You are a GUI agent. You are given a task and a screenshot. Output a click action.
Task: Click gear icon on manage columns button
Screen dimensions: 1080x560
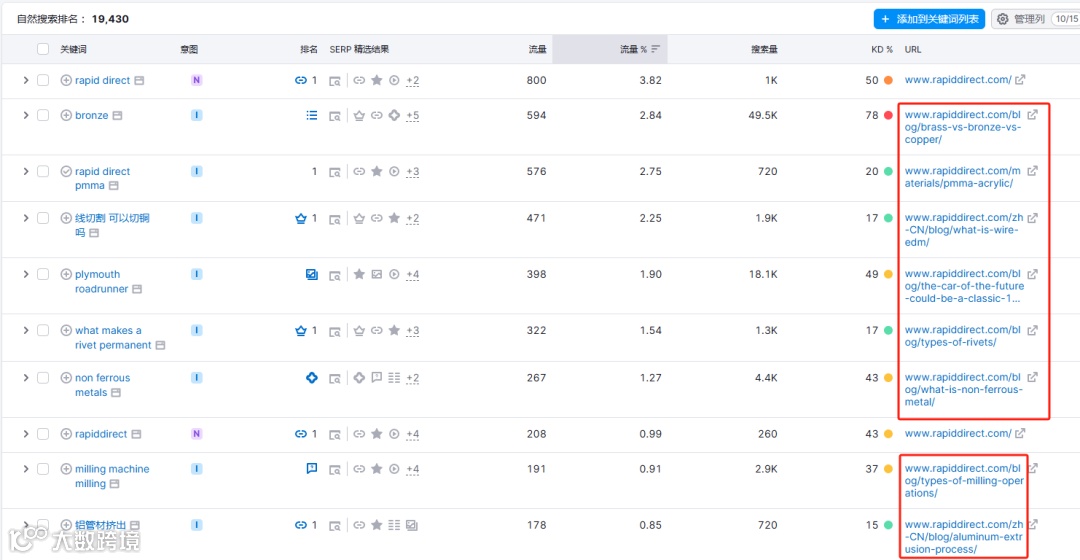[1003, 19]
